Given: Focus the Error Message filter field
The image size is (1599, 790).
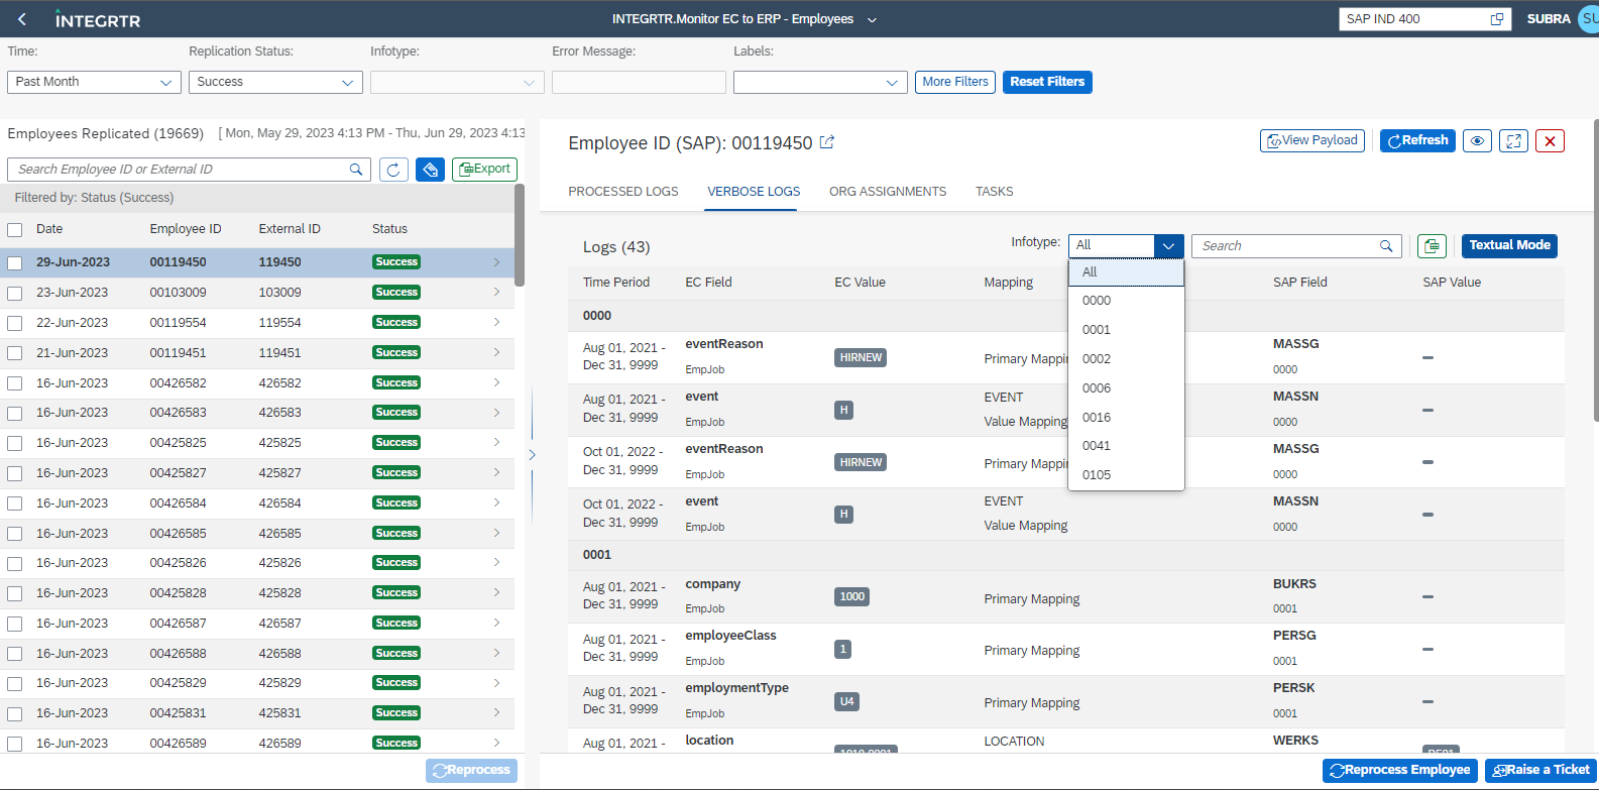Looking at the screenshot, I should point(639,82).
